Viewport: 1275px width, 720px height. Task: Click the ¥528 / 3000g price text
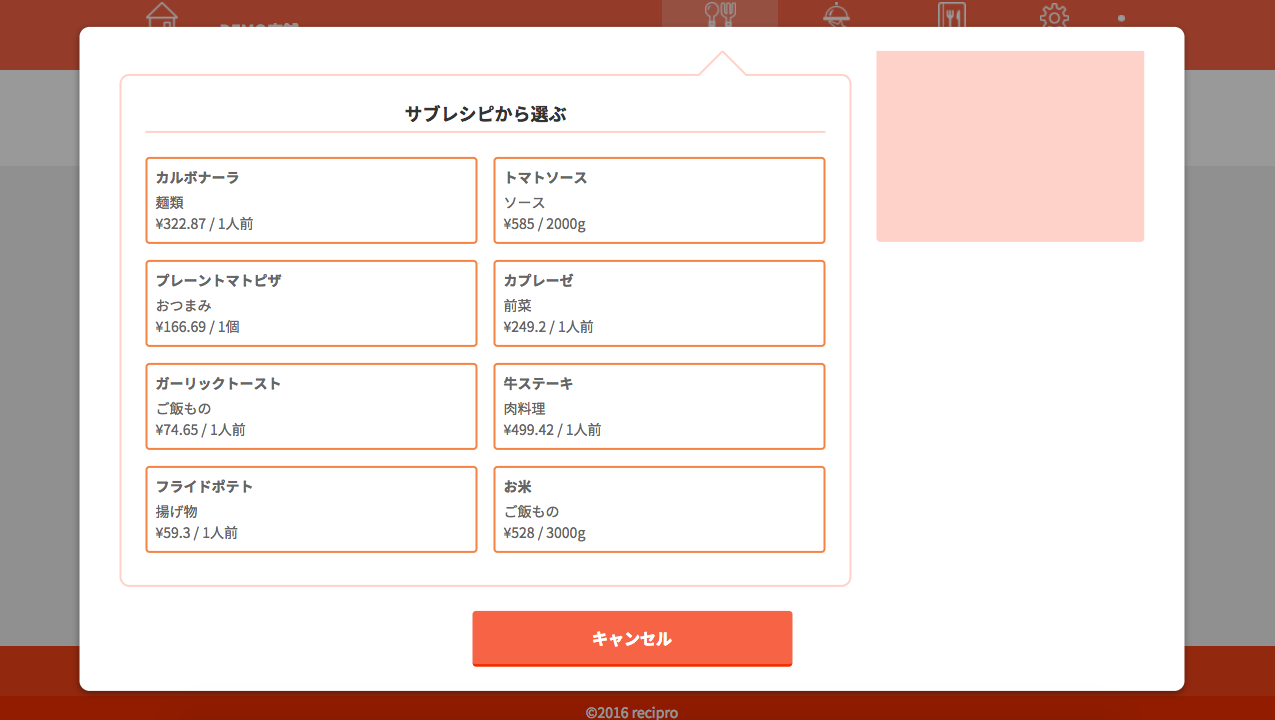544,533
